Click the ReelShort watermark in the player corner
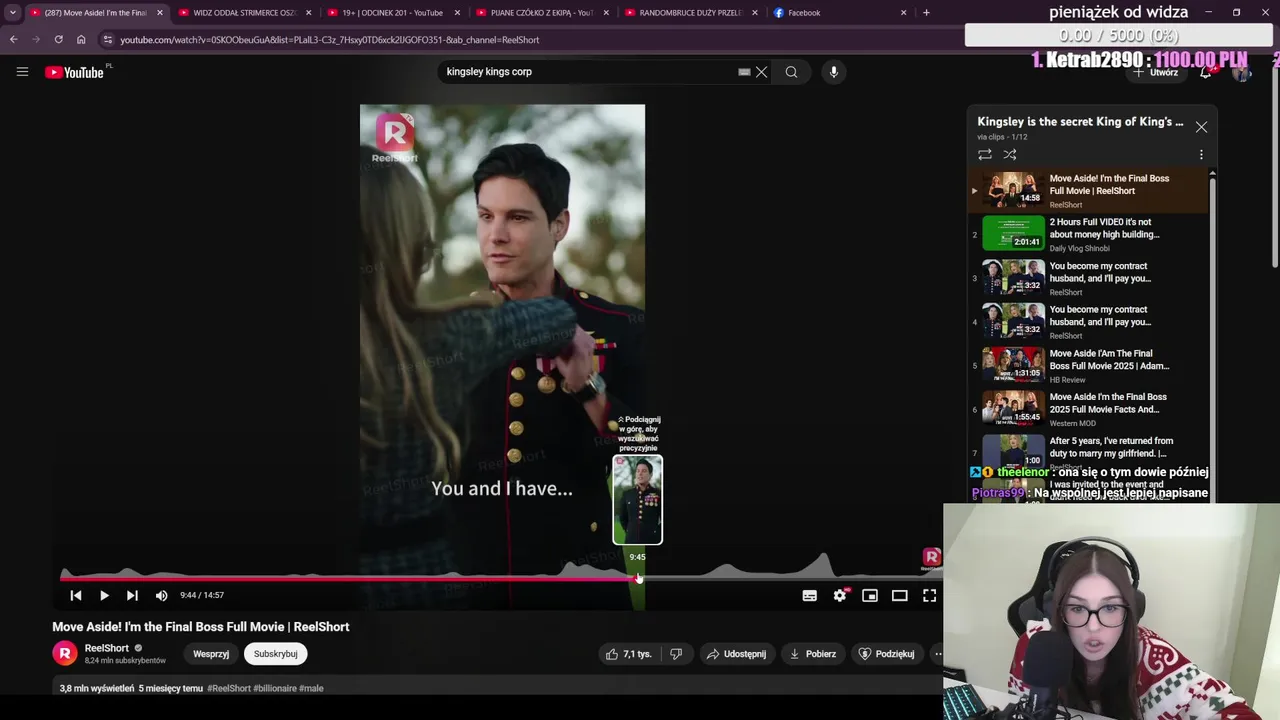Image resolution: width=1280 pixels, height=720 pixels. tap(931, 558)
